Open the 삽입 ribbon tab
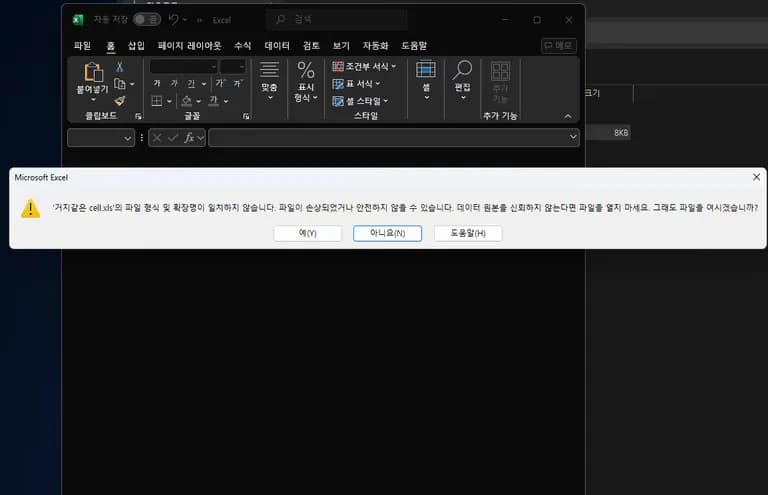768x495 pixels. [136, 46]
